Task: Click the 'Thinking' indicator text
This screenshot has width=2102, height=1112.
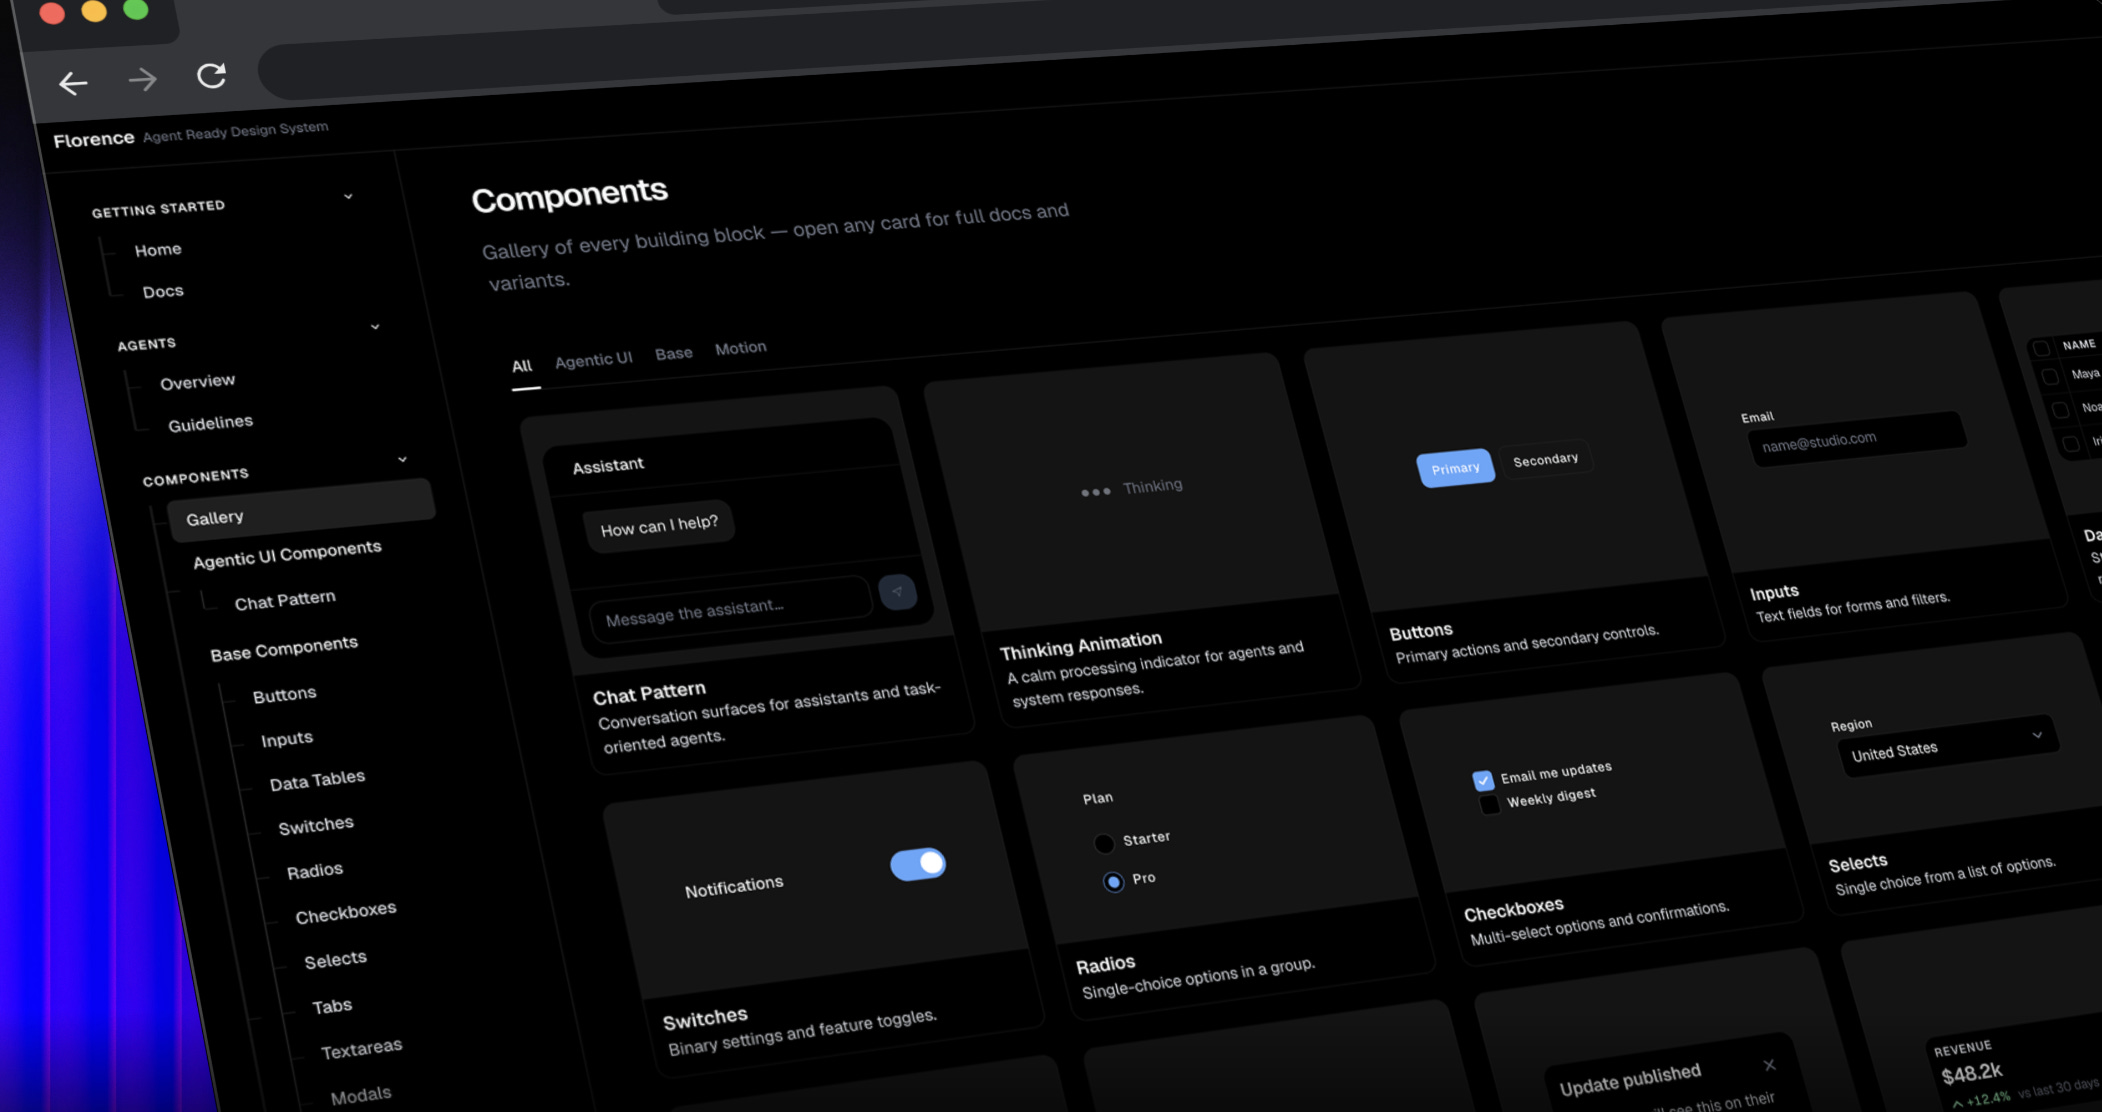Action: coord(1152,486)
